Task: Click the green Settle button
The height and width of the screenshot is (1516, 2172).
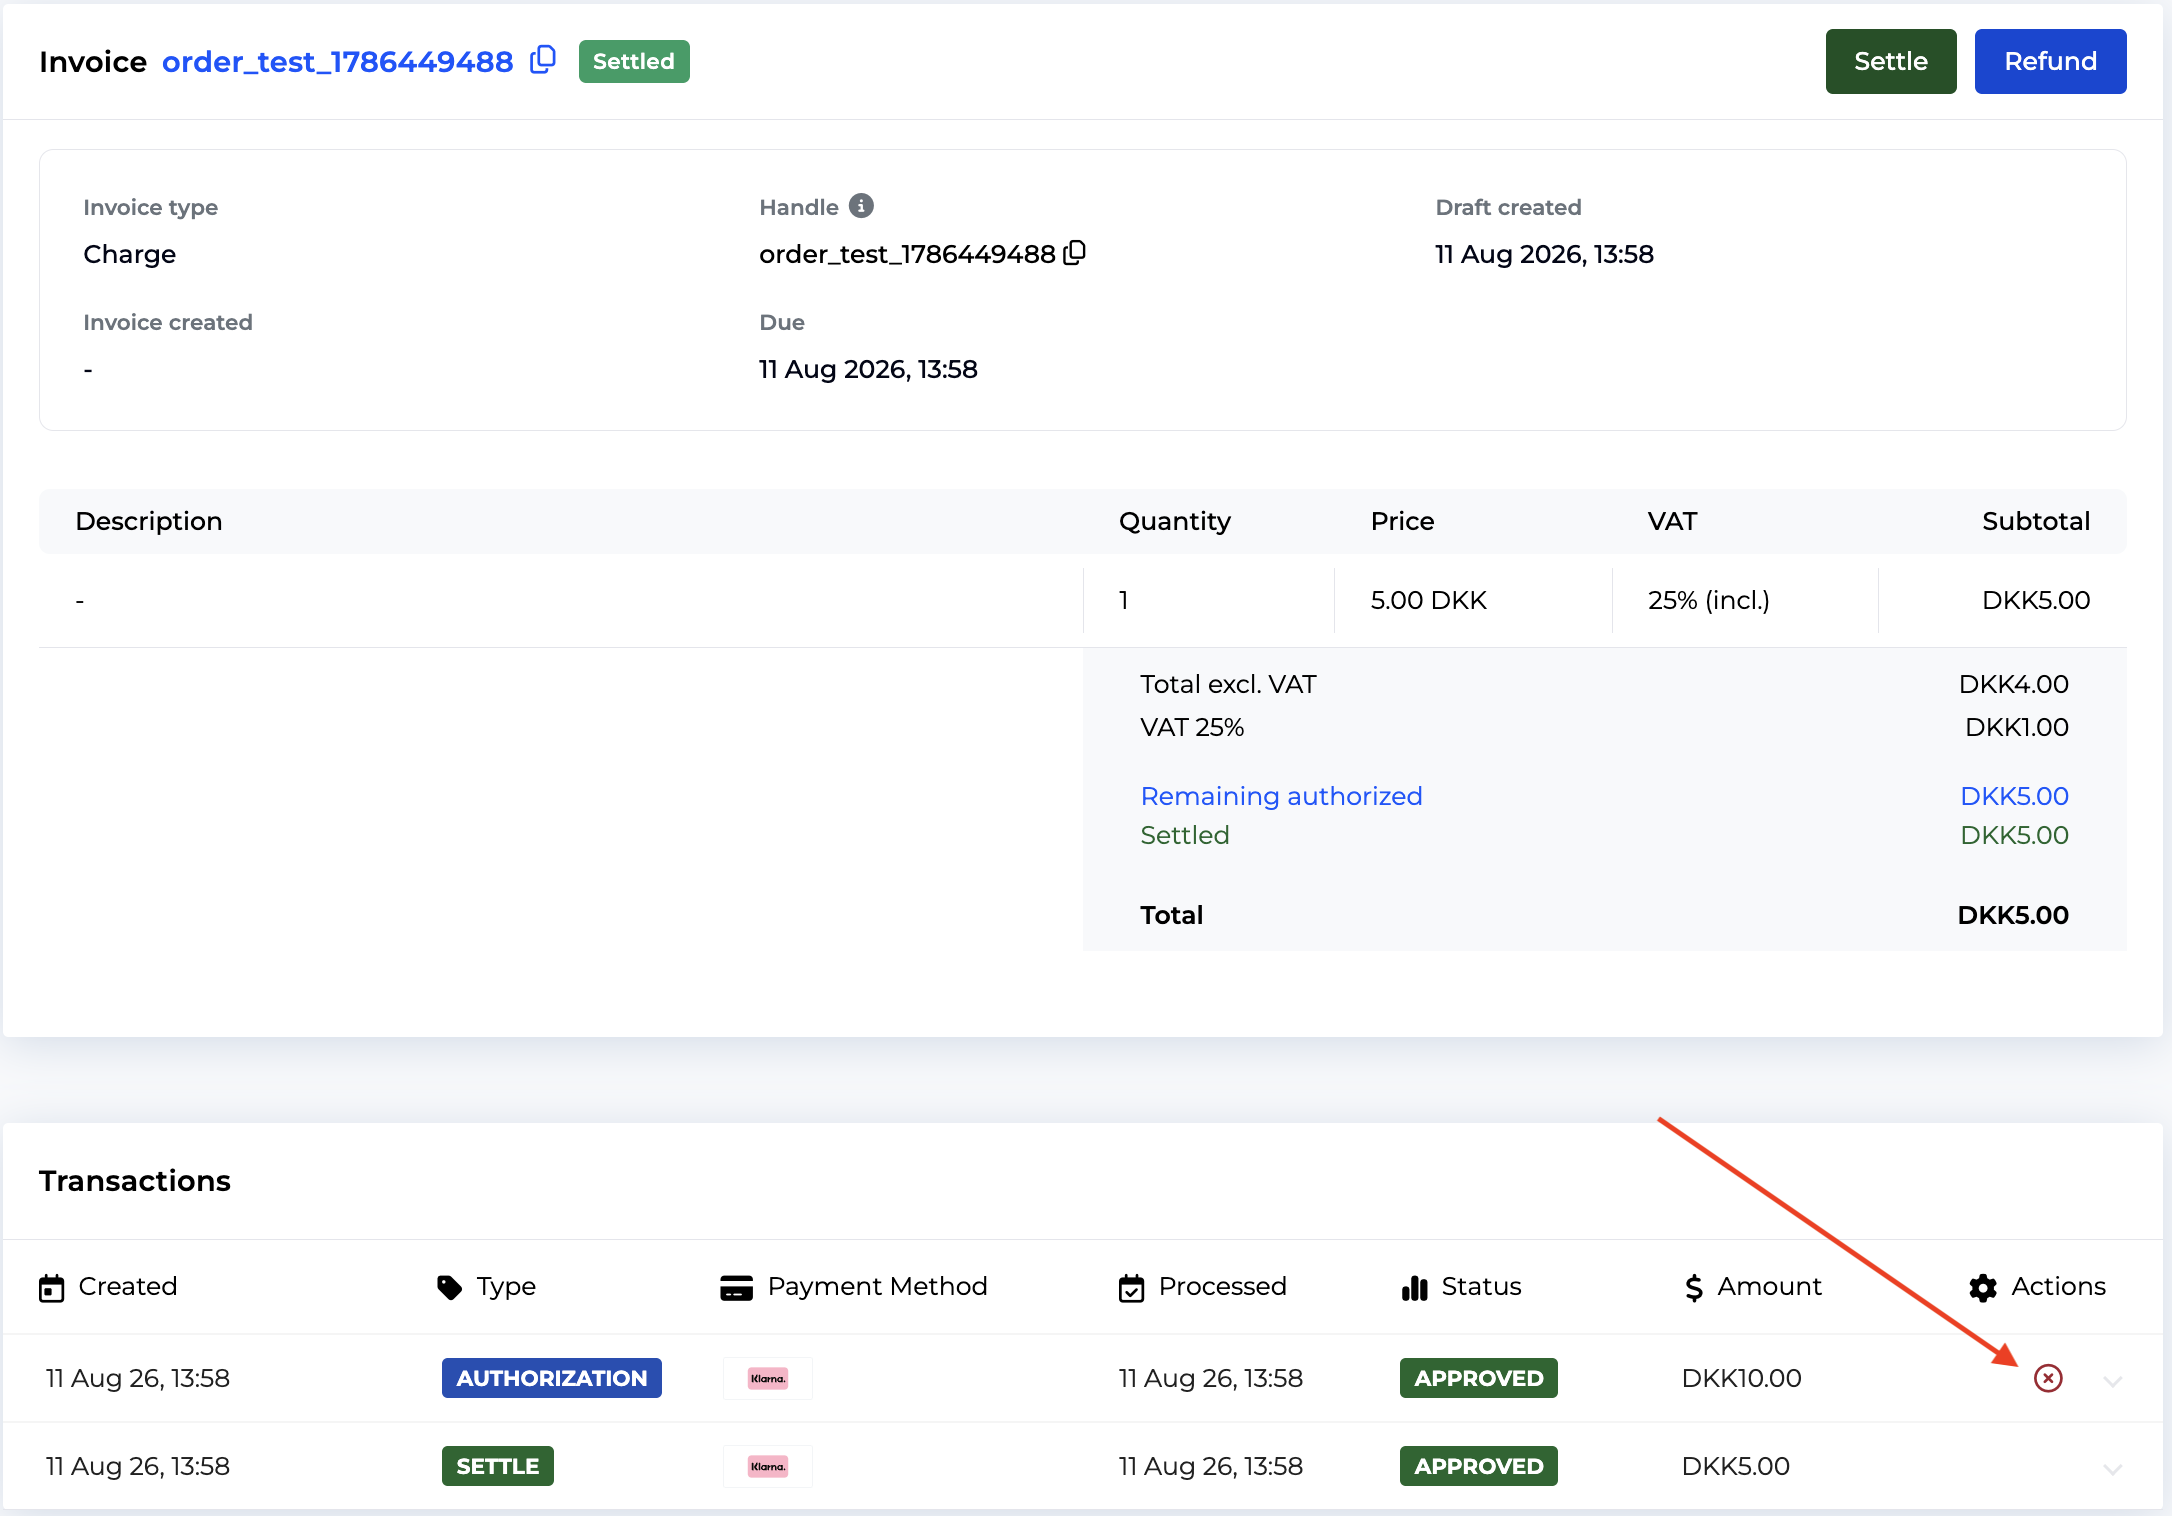Action: click(1891, 61)
